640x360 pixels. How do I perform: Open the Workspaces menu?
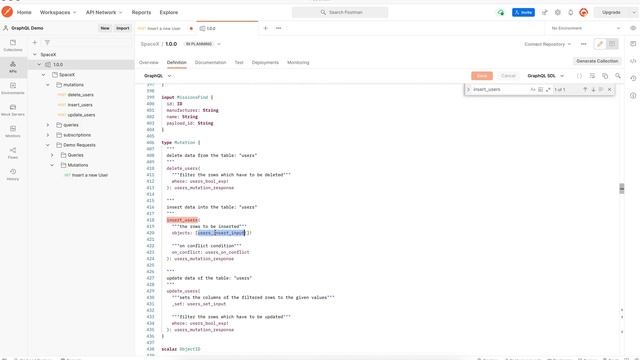point(58,12)
